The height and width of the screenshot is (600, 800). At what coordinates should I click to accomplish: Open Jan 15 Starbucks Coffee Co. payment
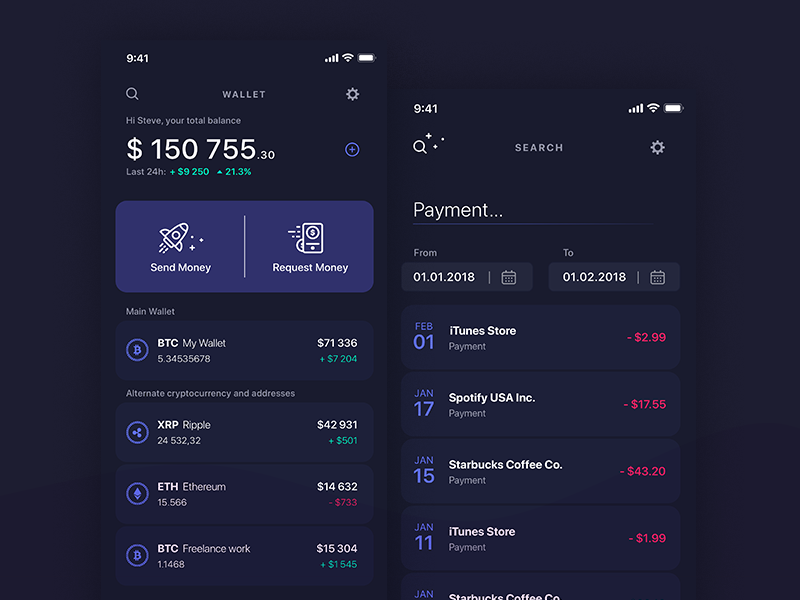tap(540, 471)
